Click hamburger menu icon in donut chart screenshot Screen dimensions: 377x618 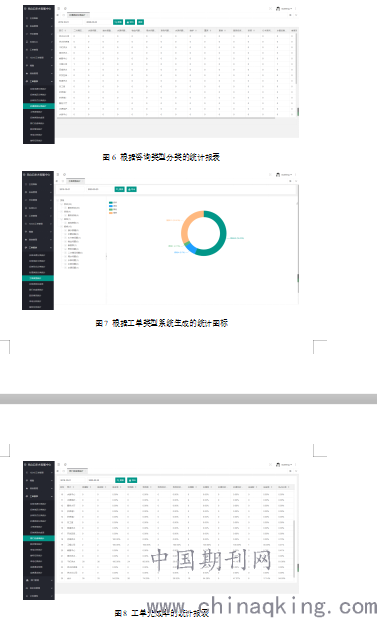(58, 175)
